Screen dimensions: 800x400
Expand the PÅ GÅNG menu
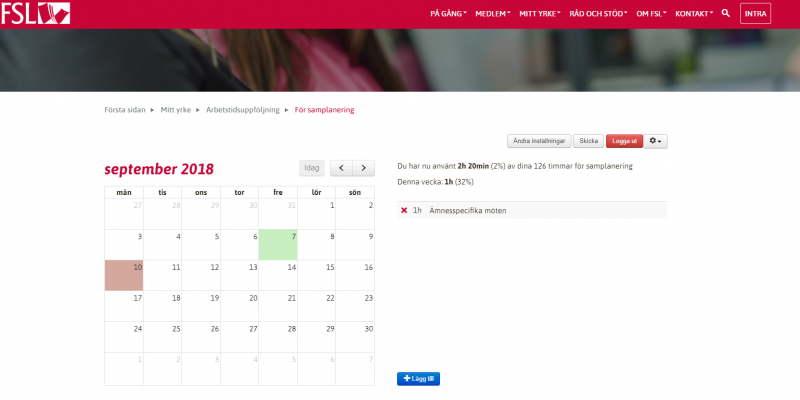[x=448, y=13]
